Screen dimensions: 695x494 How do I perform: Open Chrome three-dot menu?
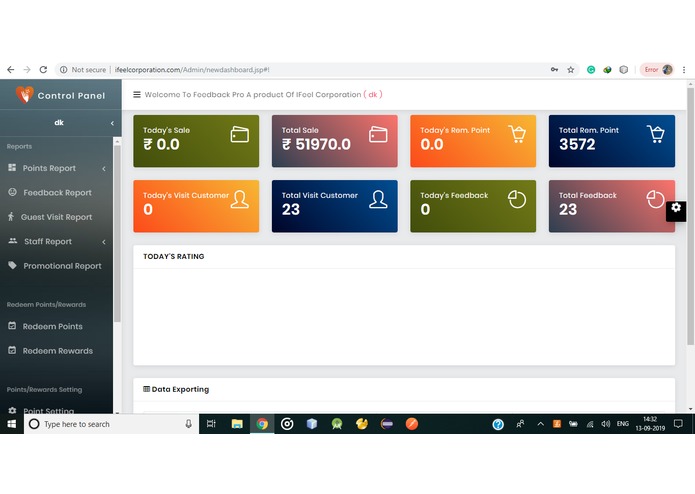click(x=684, y=70)
